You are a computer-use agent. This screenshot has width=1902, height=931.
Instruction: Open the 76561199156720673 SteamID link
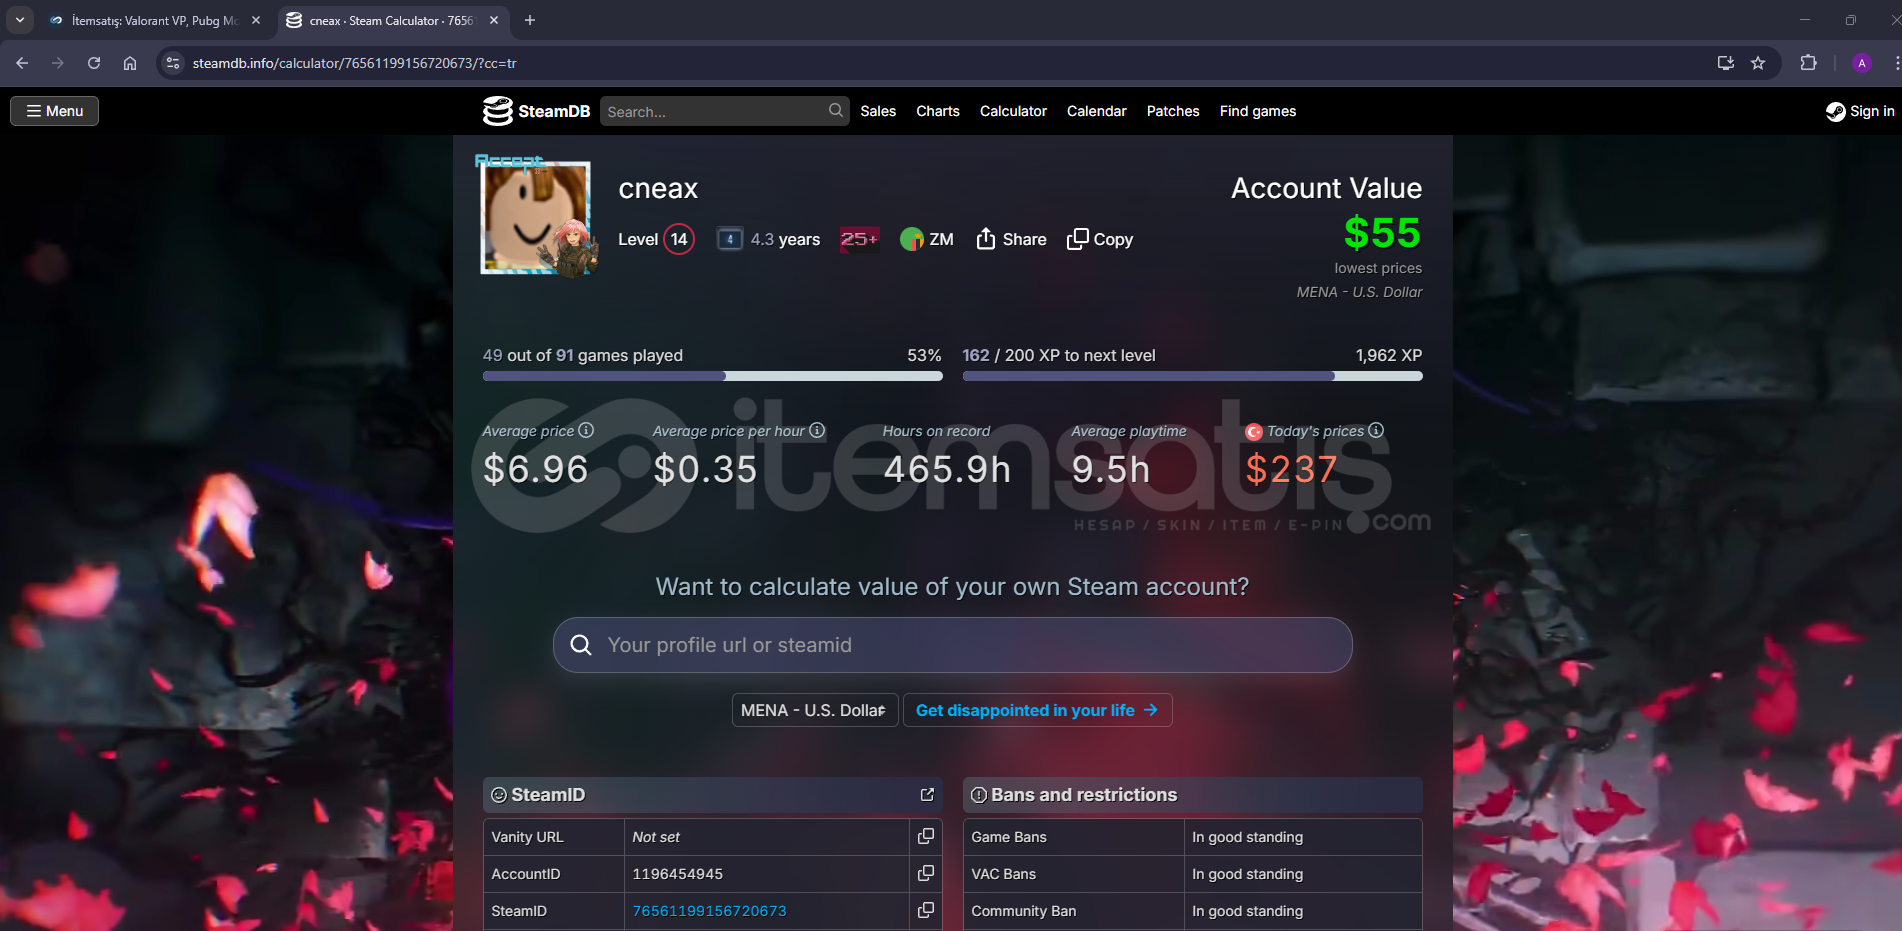[x=709, y=911]
